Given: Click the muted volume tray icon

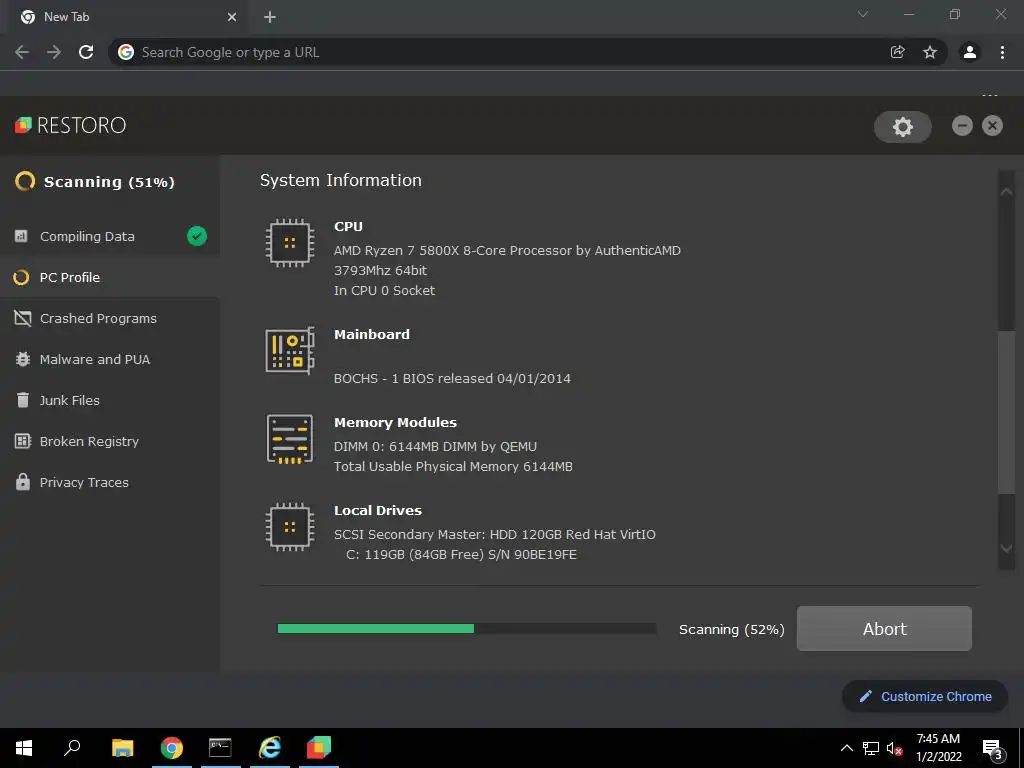Looking at the screenshot, I should [x=895, y=748].
